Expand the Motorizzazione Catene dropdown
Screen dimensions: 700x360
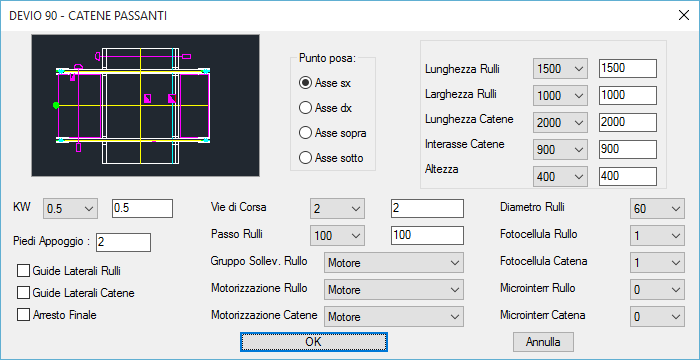click(x=394, y=317)
